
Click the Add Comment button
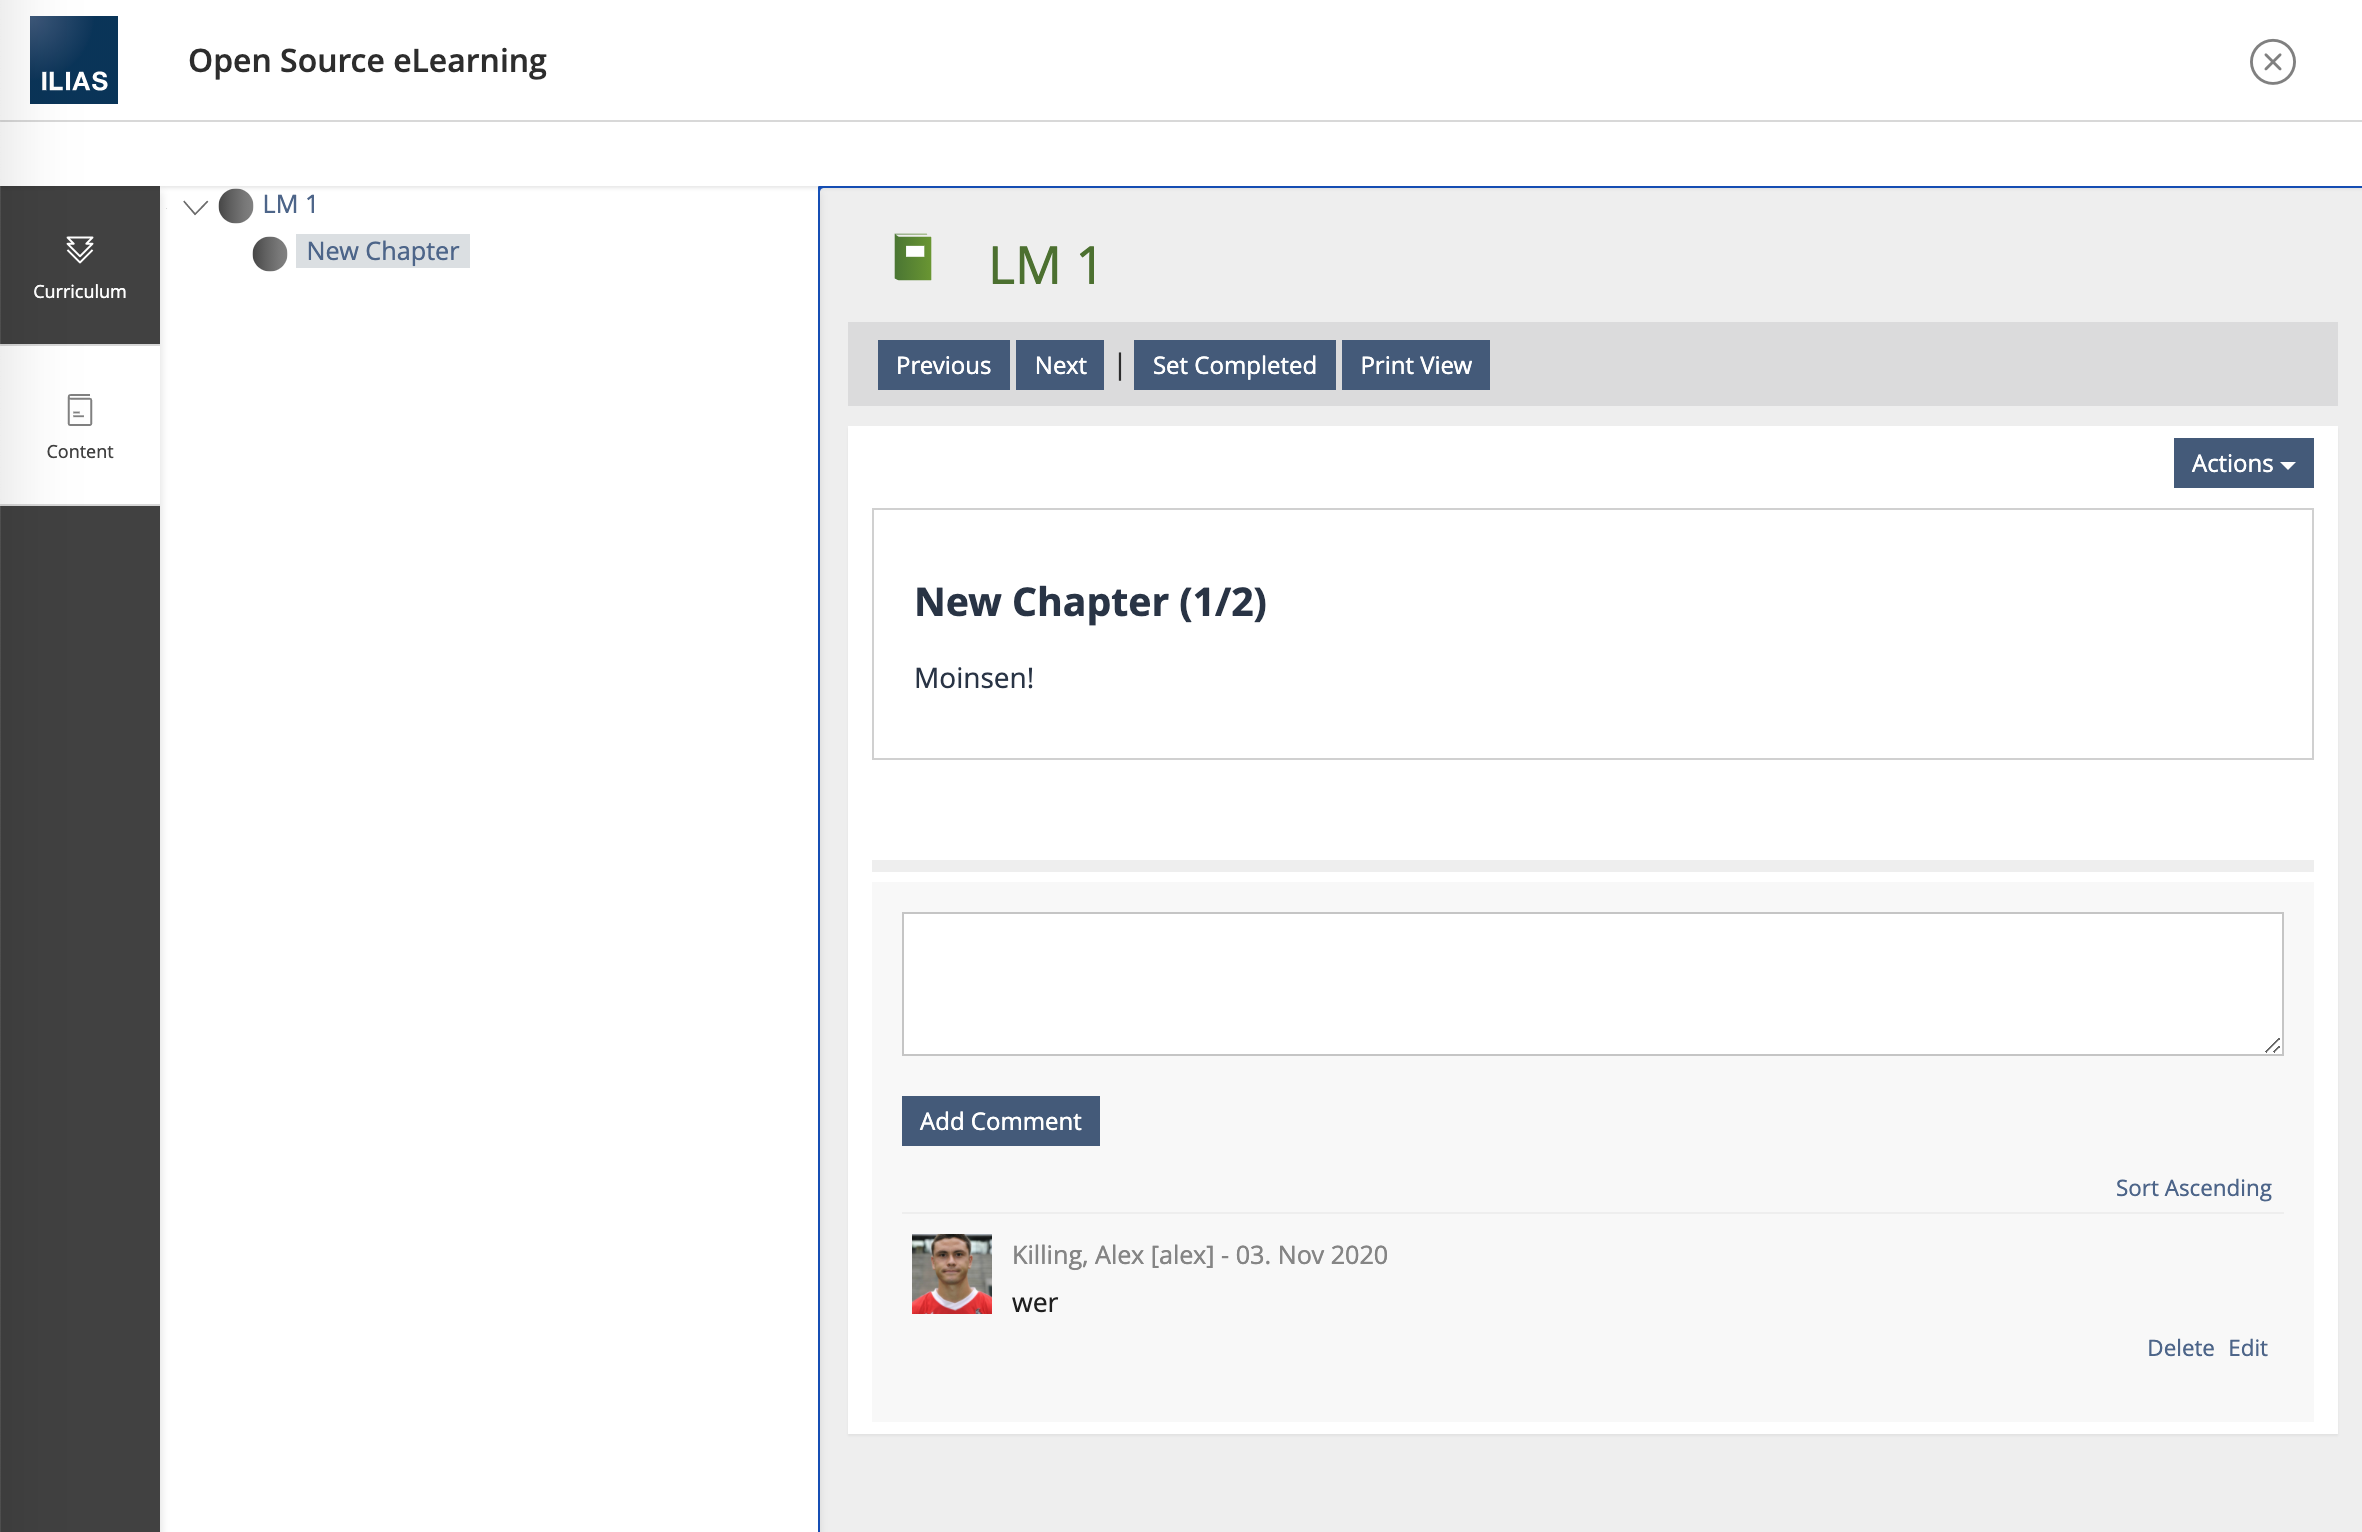click(x=1000, y=1121)
